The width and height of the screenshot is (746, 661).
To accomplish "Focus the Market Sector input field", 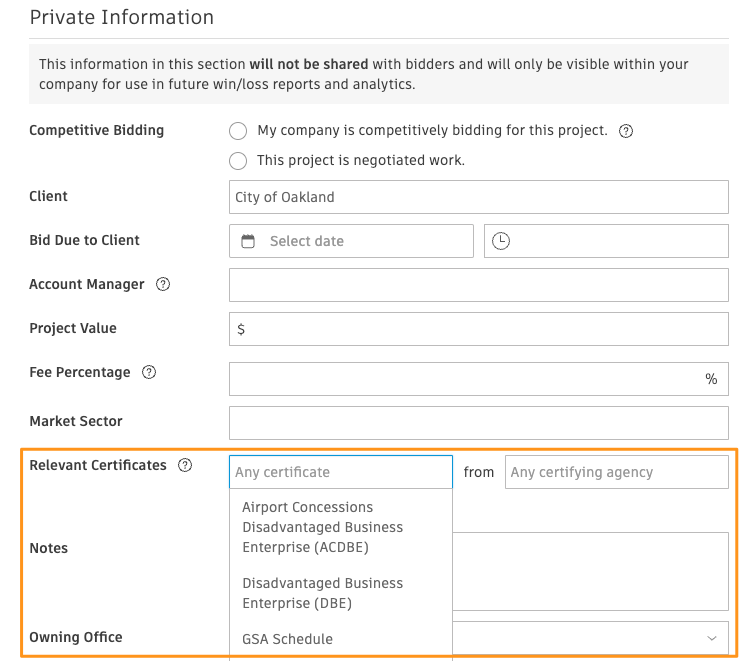I will (478, 423).
